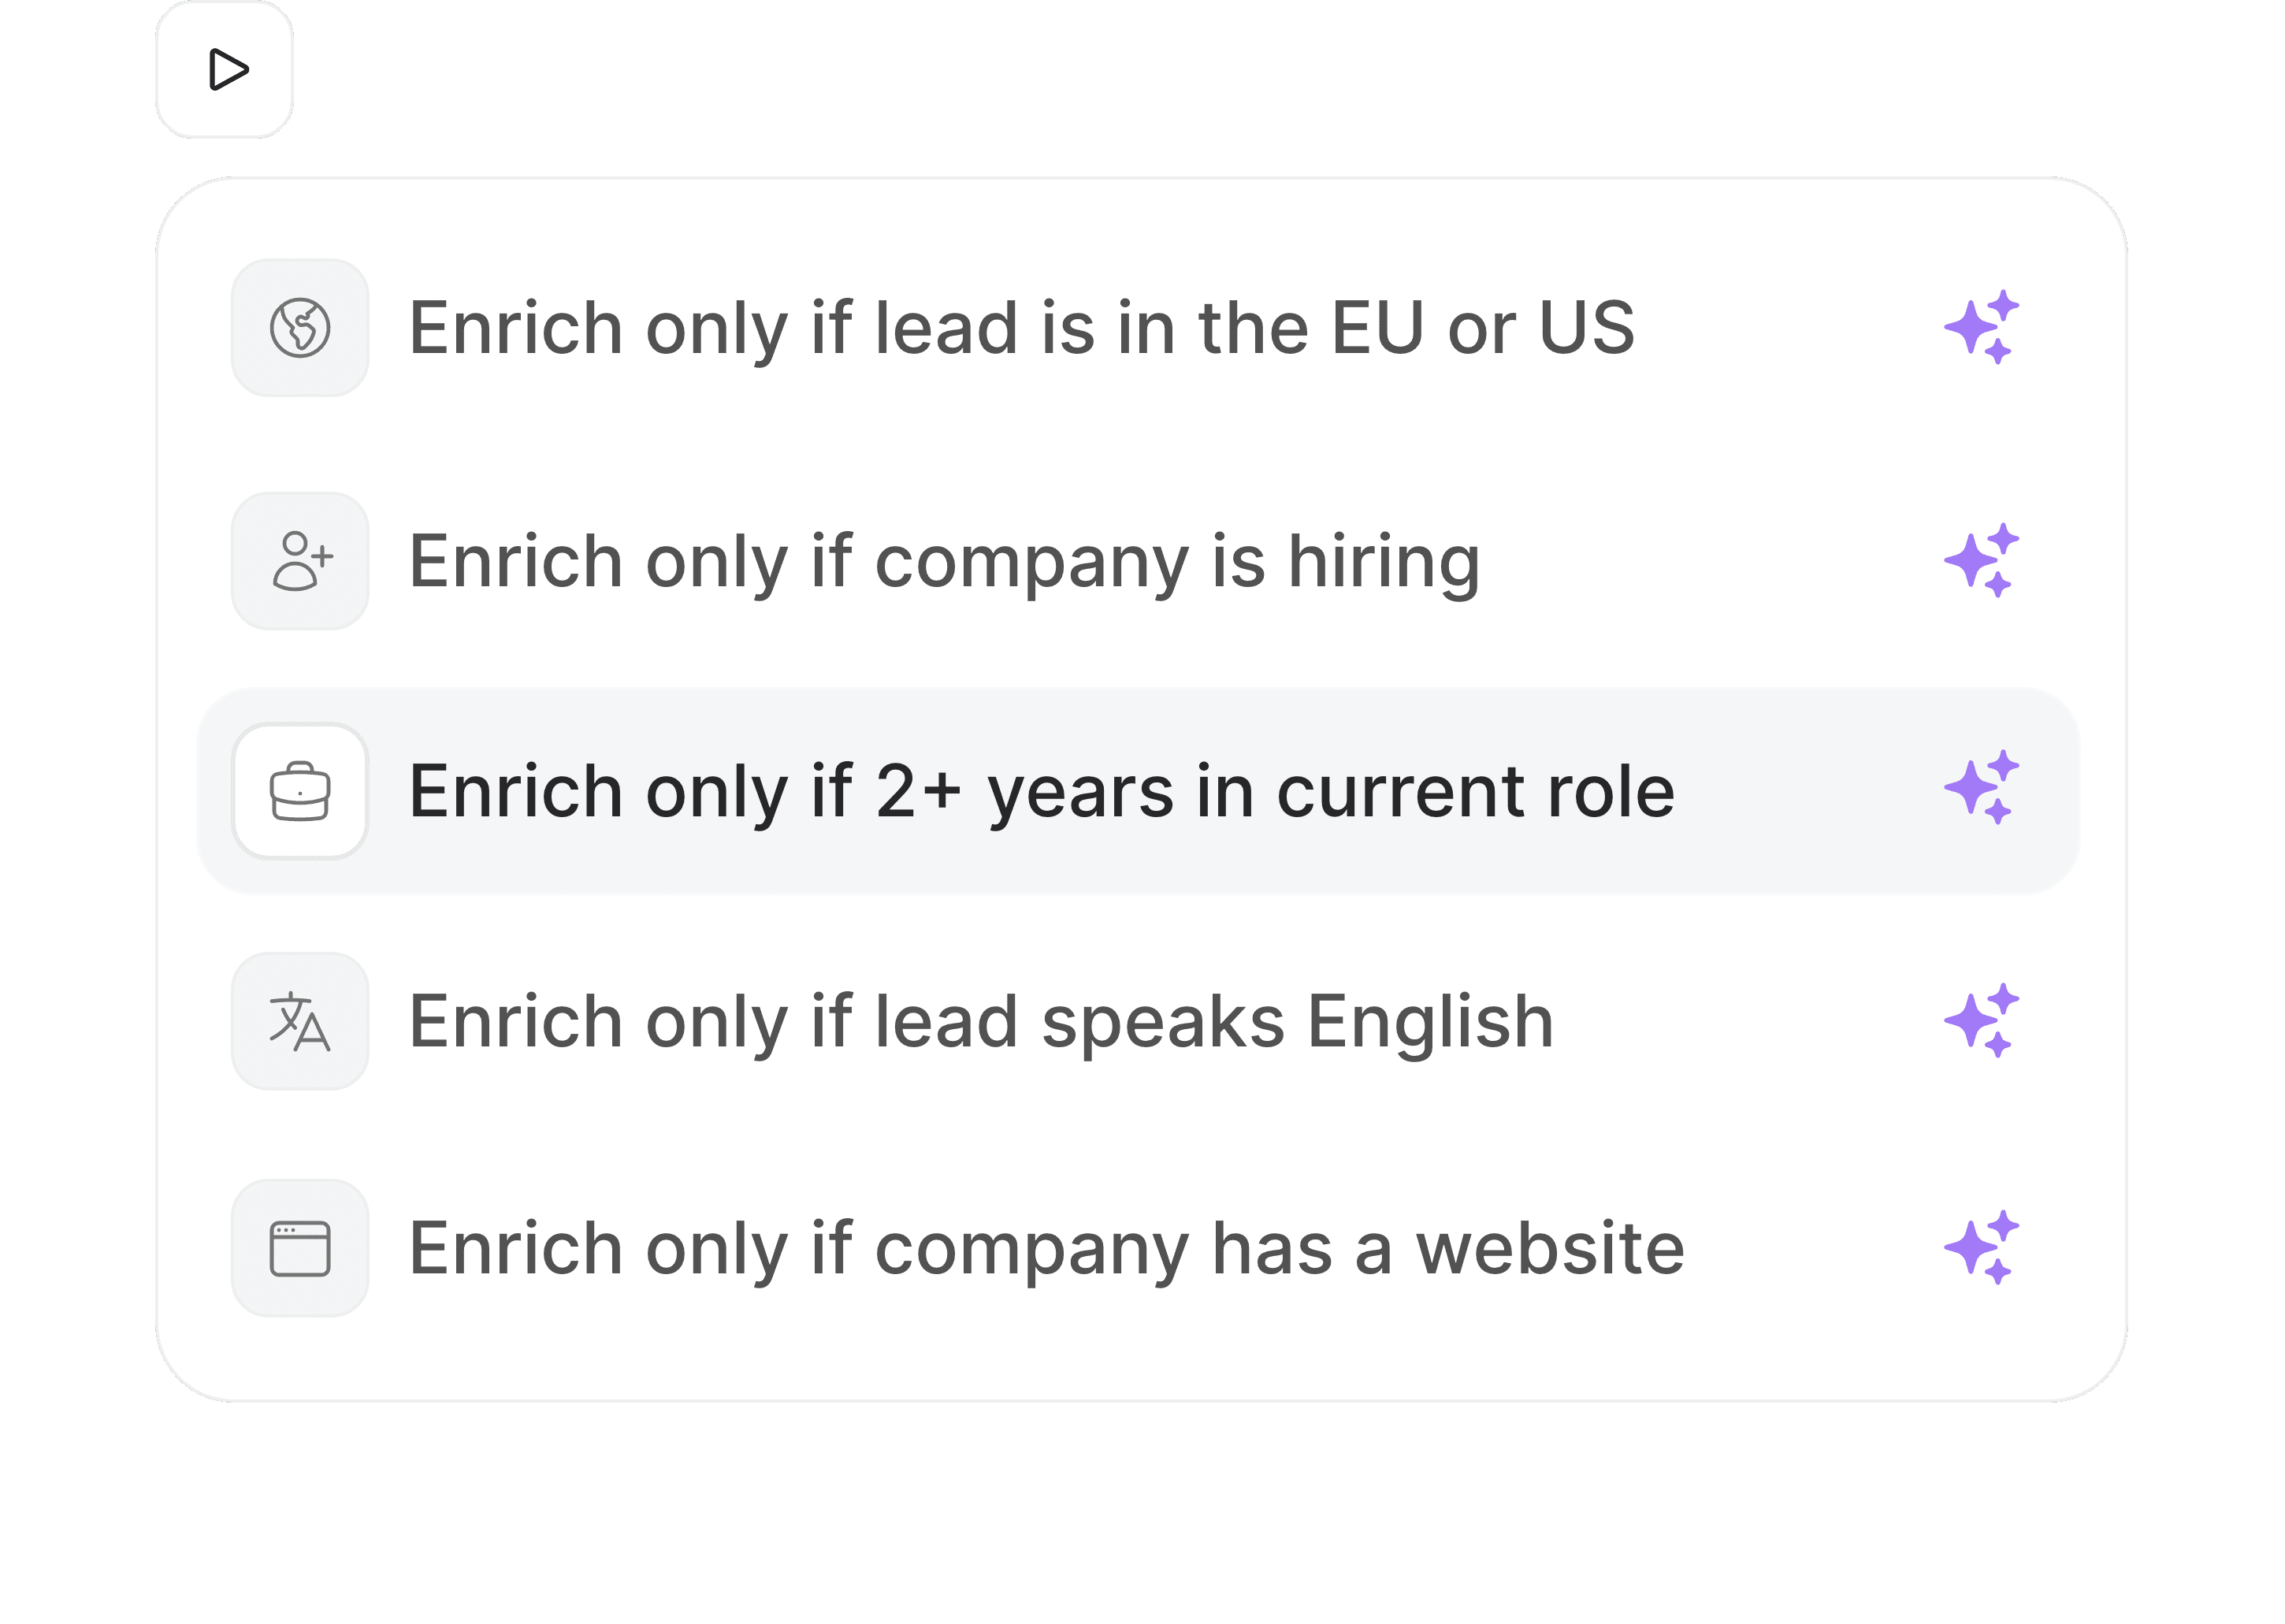Click sparkle icon beside 2+ years option

click(1982, 788)
